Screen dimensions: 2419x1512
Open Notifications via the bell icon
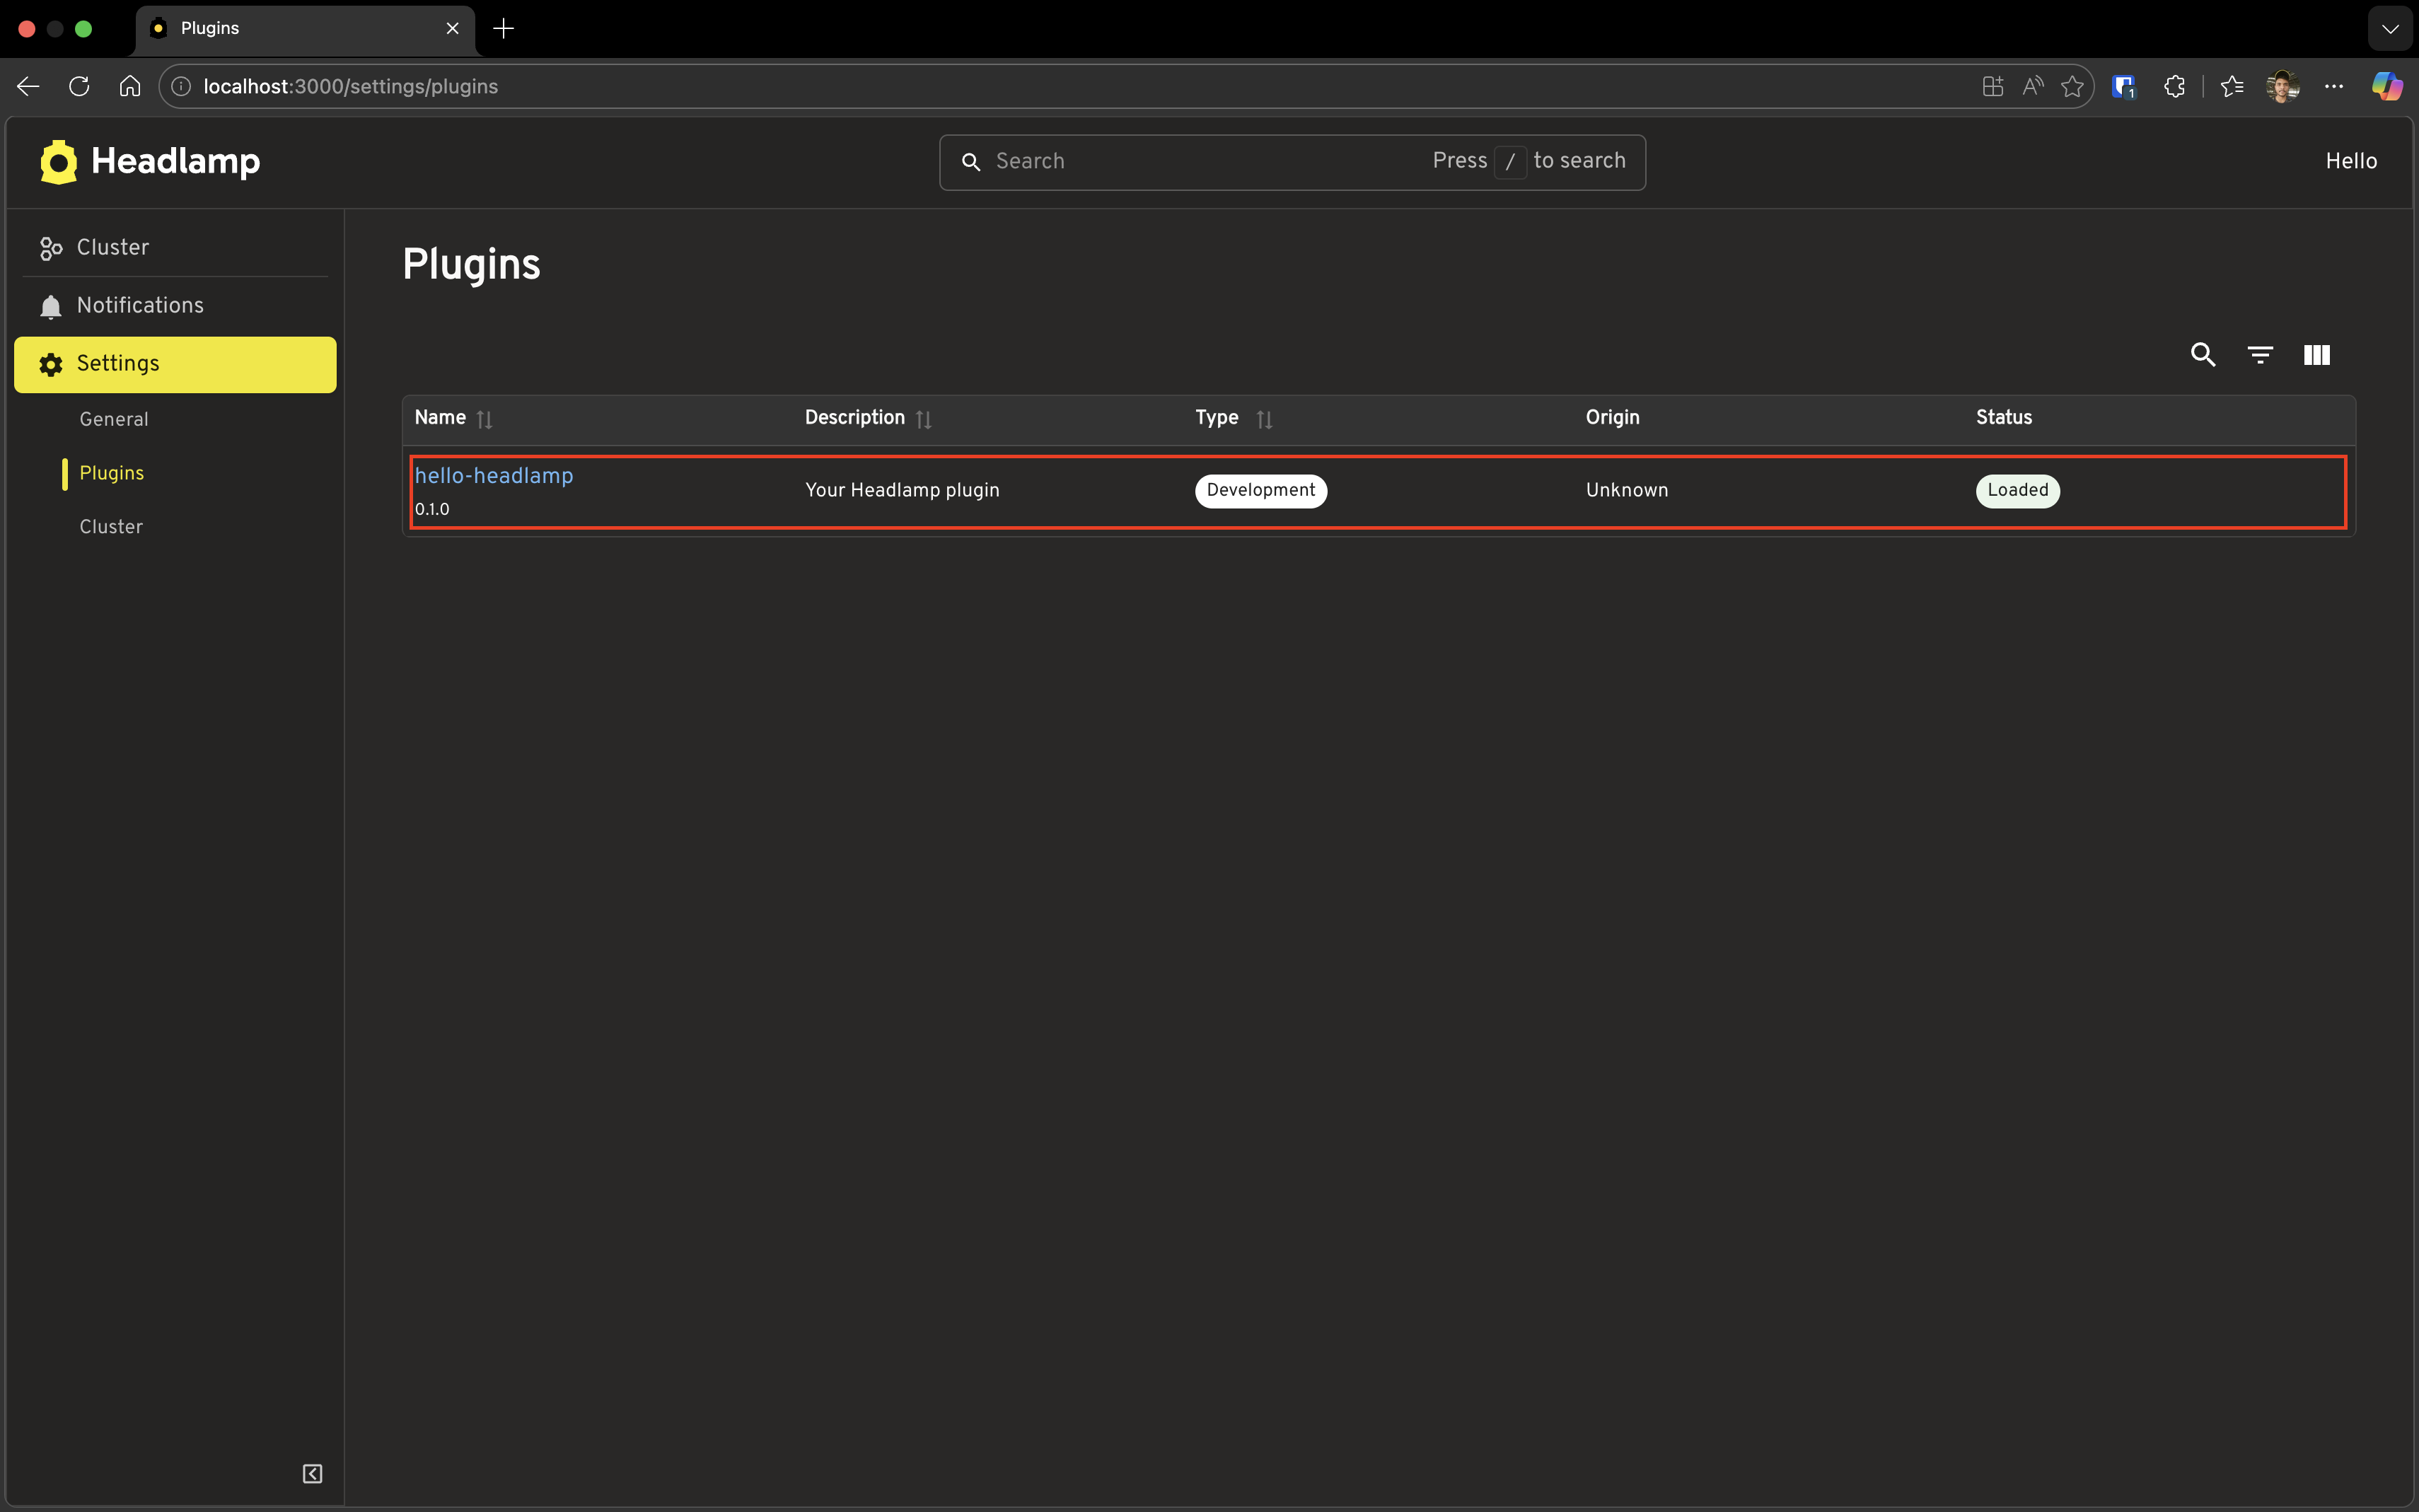(x=51, y=306)
